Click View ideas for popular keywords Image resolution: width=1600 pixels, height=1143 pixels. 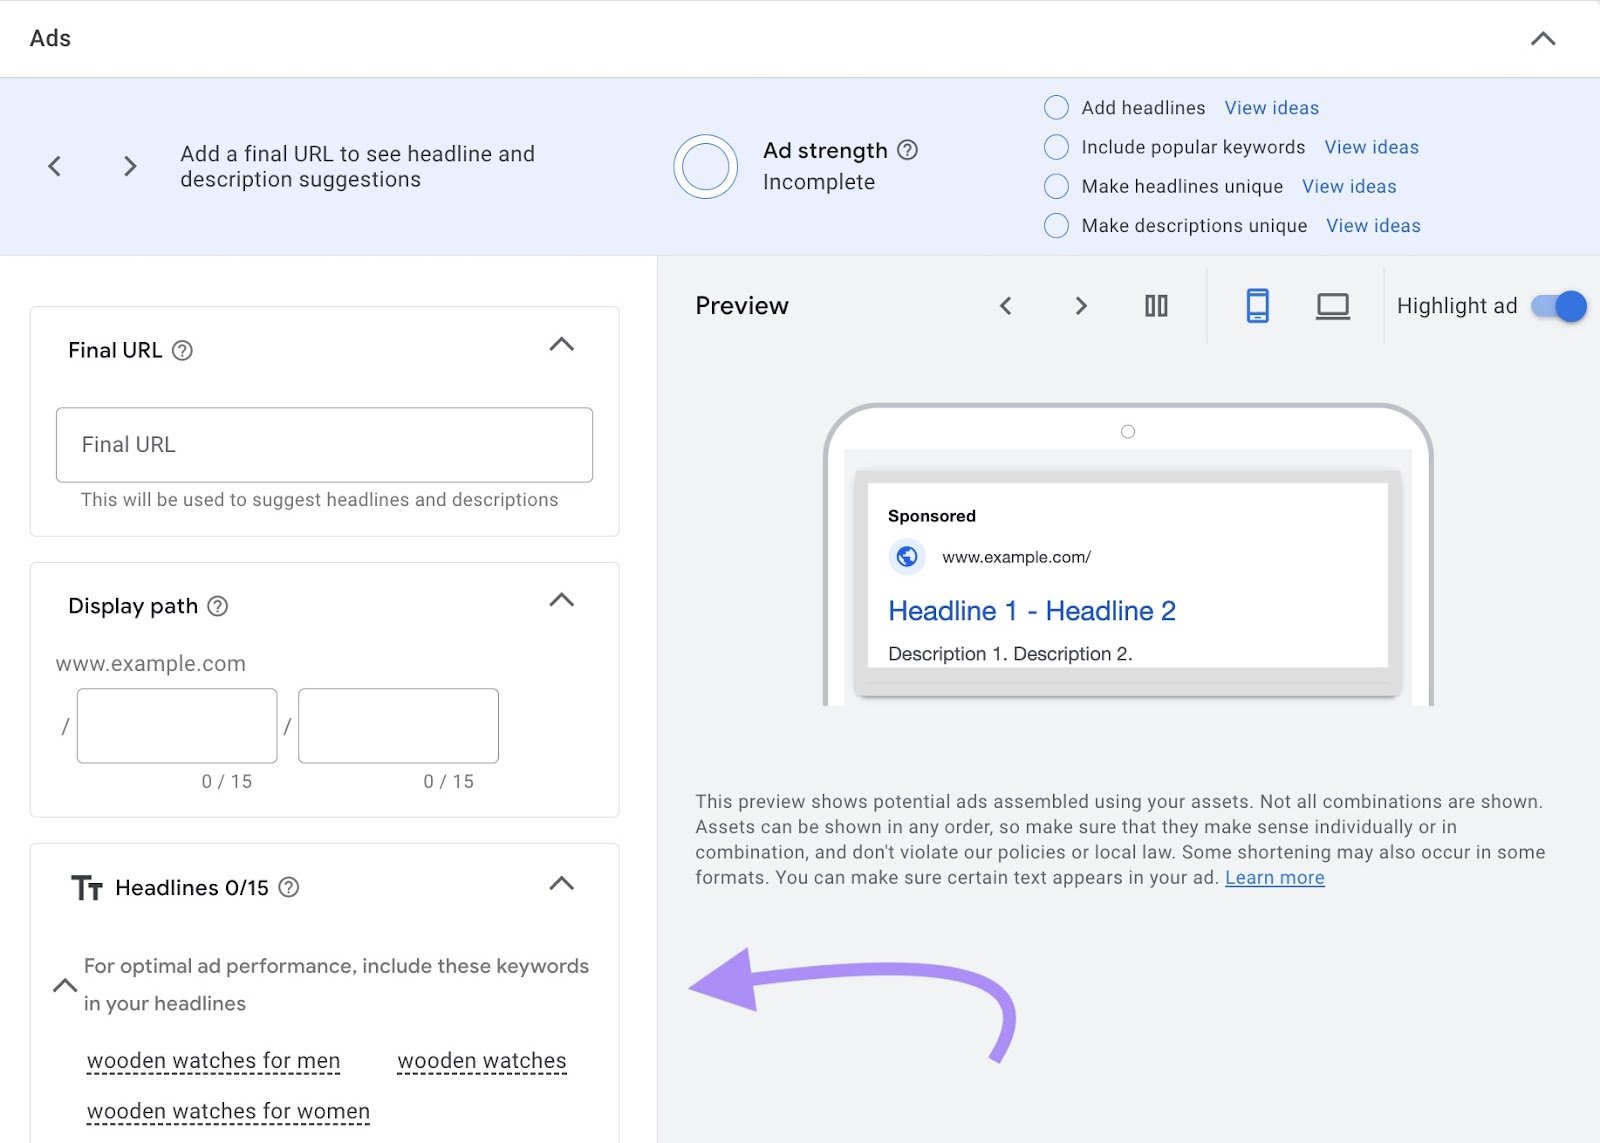(1371, 147)
